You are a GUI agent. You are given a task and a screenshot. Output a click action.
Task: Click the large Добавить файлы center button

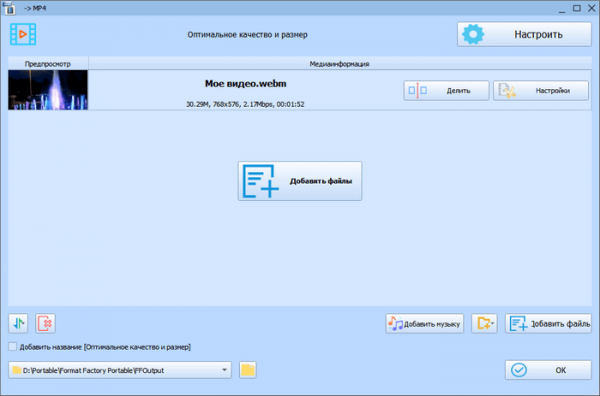coord(300,181)
